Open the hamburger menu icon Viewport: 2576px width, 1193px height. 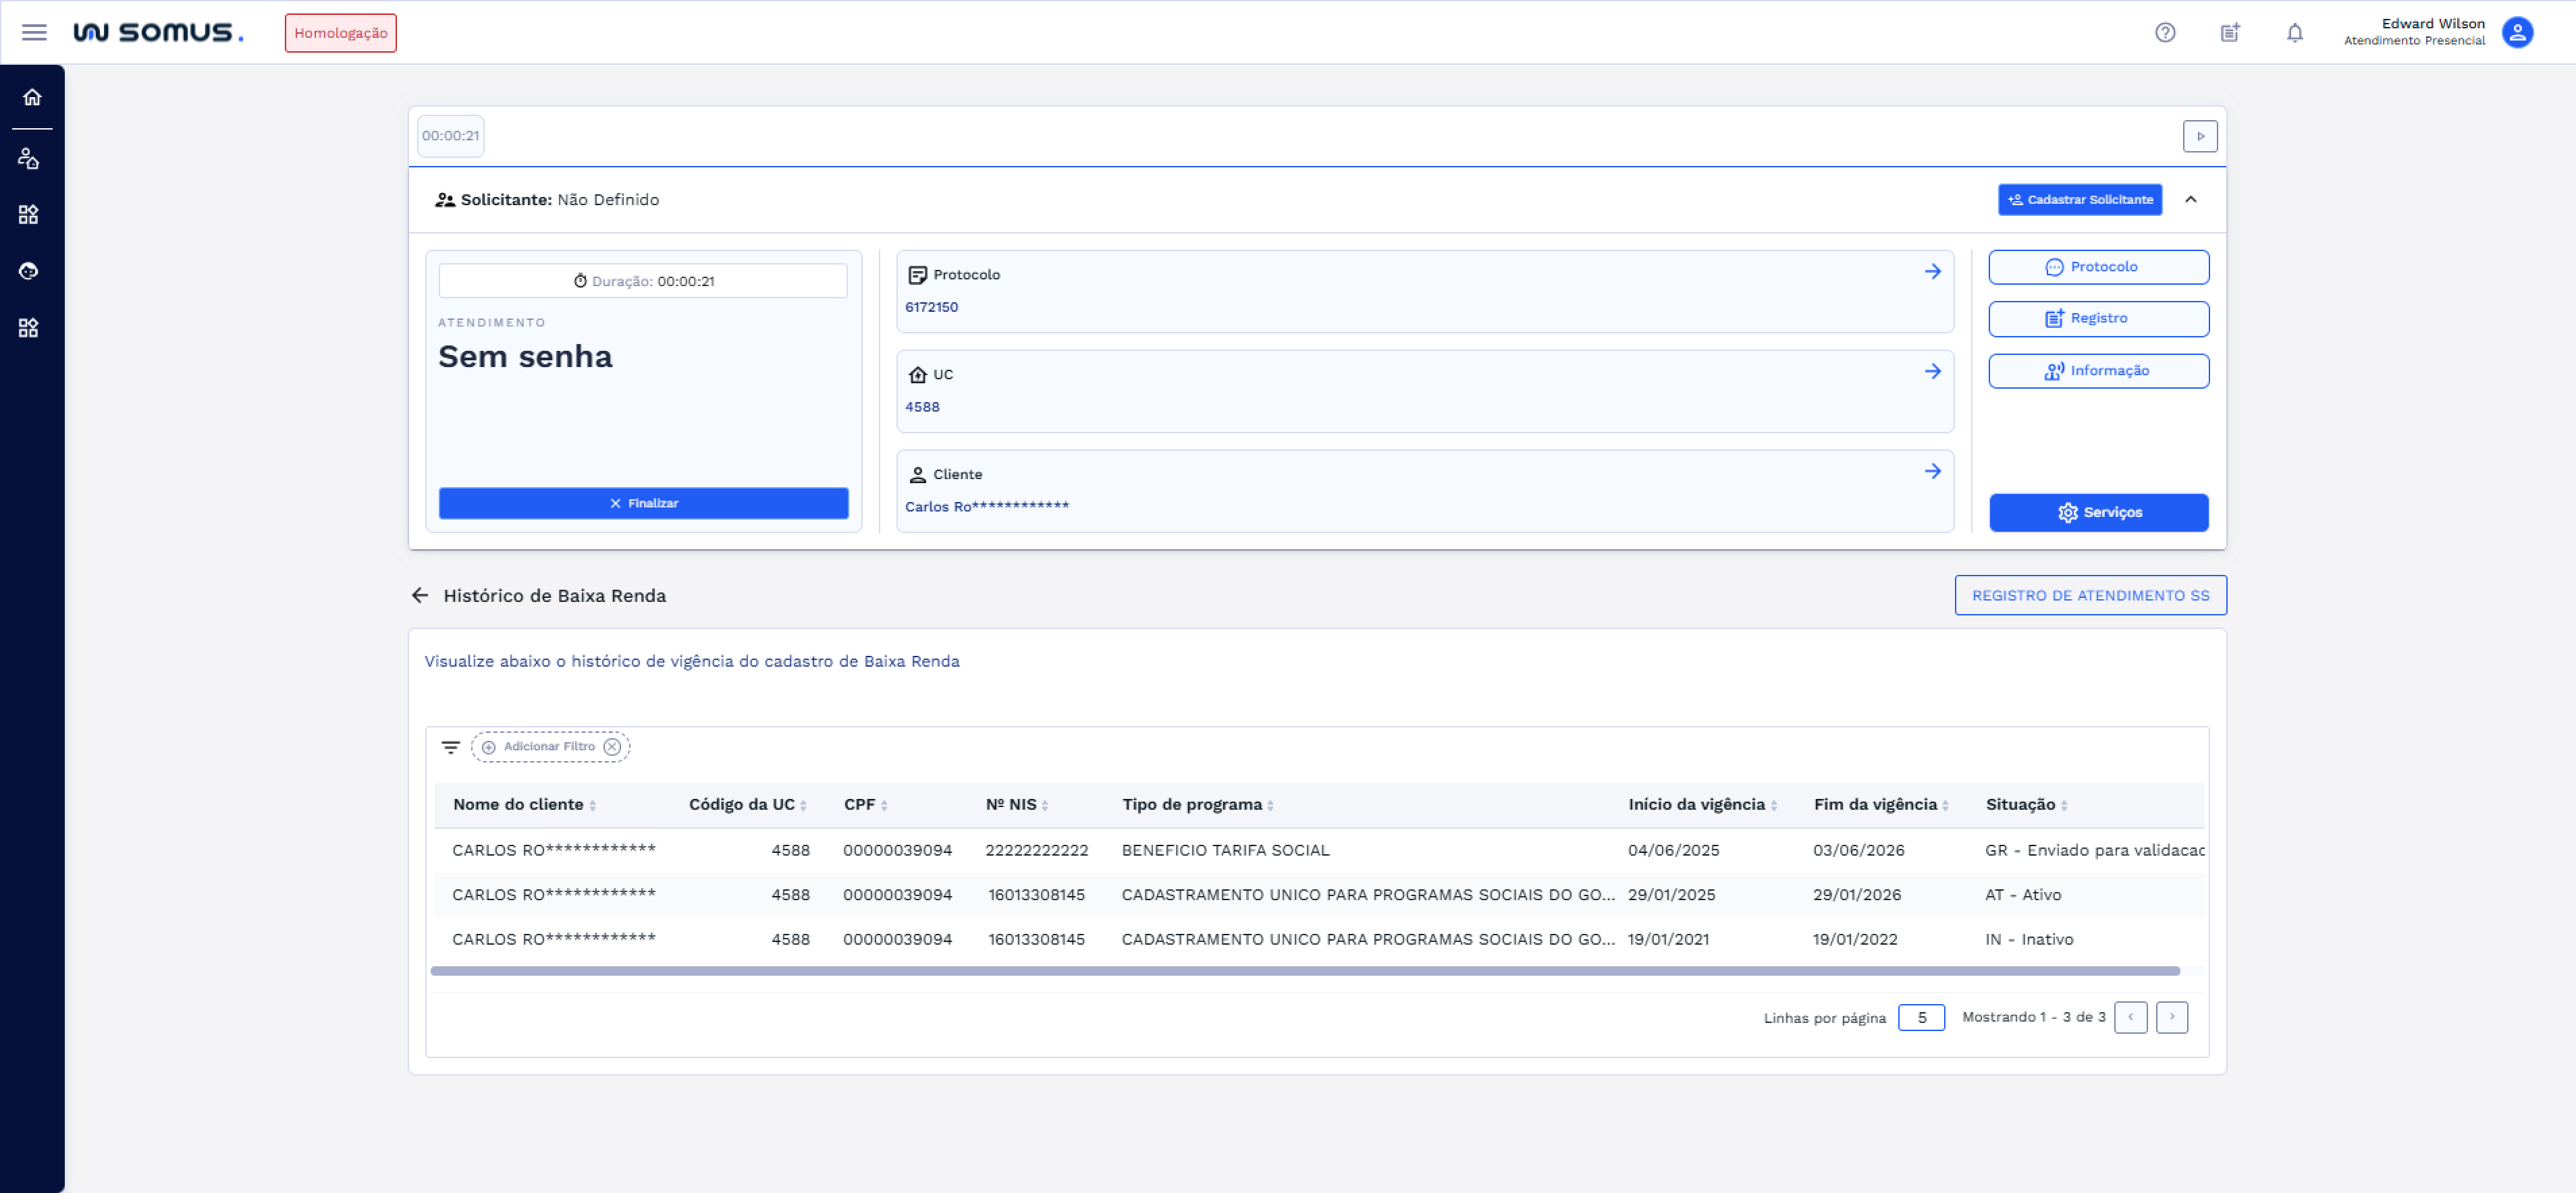tap(34, 32)
